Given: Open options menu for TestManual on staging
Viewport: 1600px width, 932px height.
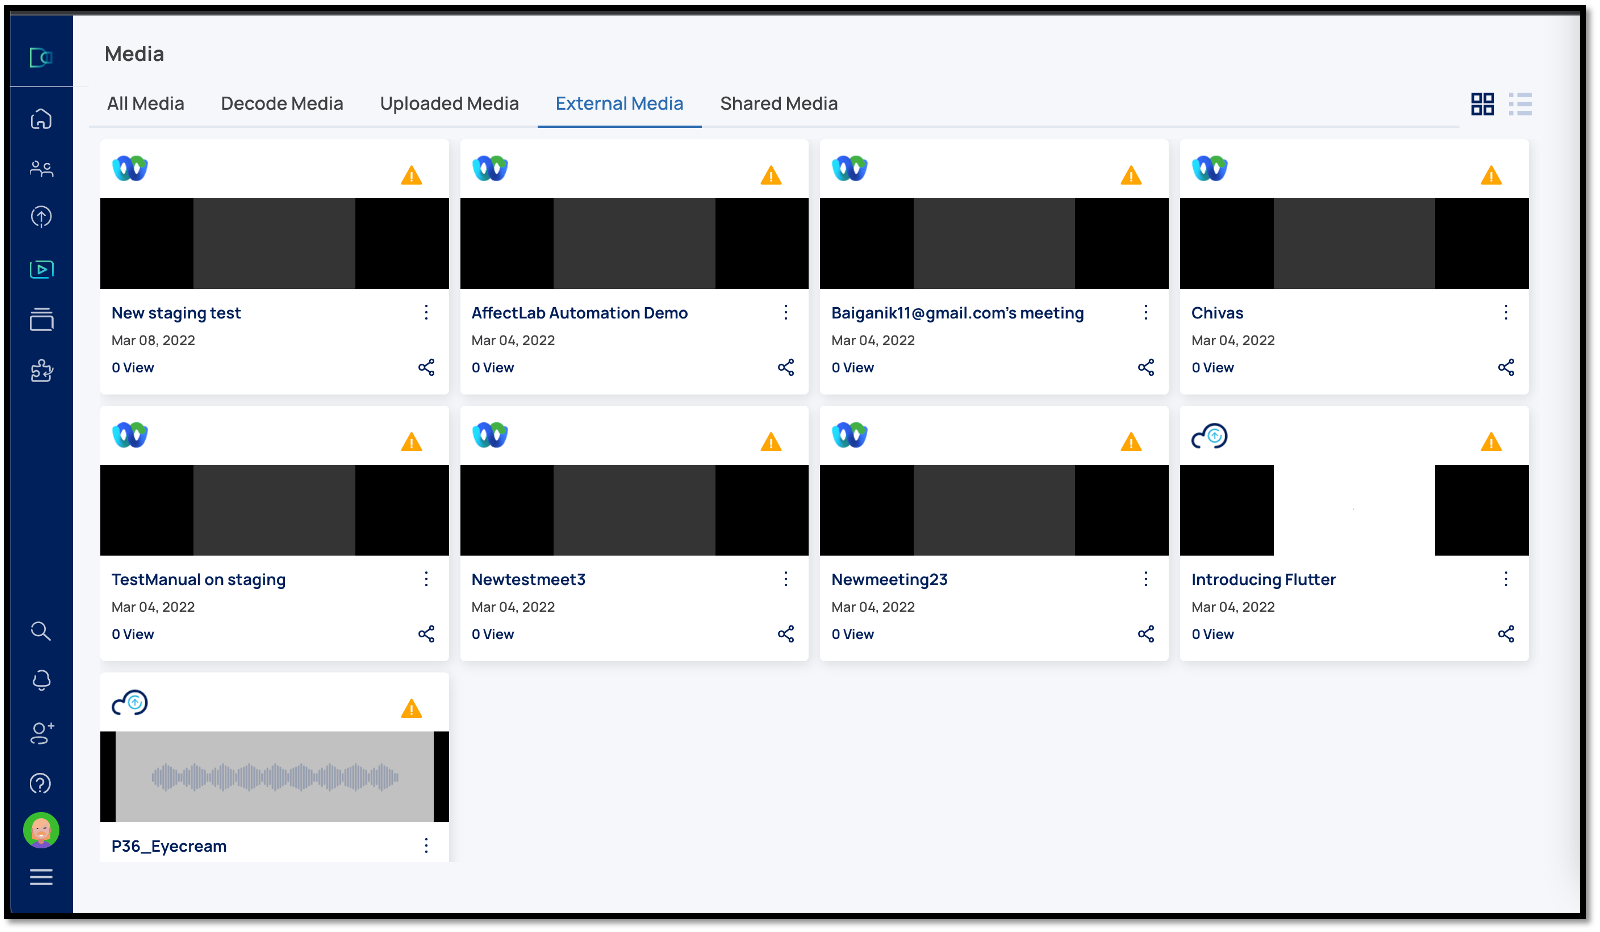Looking at the screenshot, I should (426, 579).
